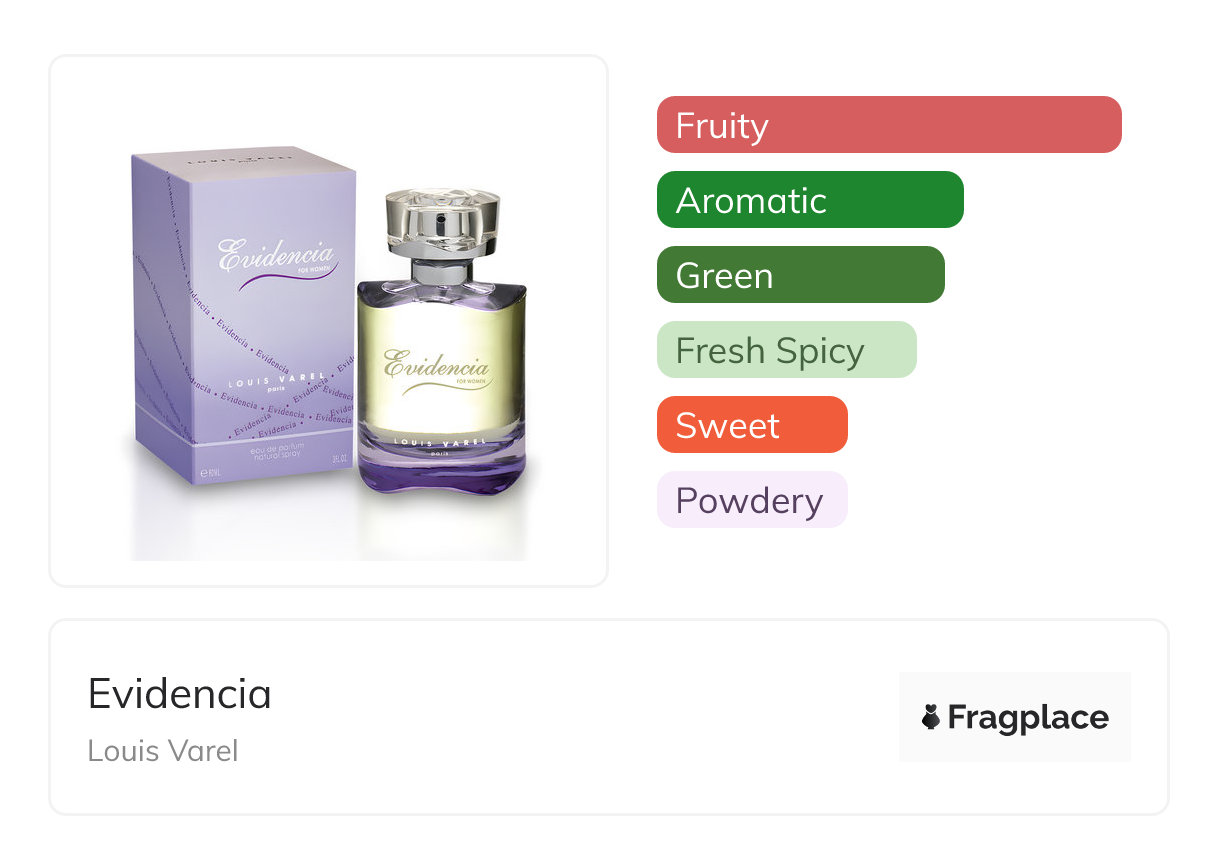Select the Aromatic accord bar

point(810,200)
